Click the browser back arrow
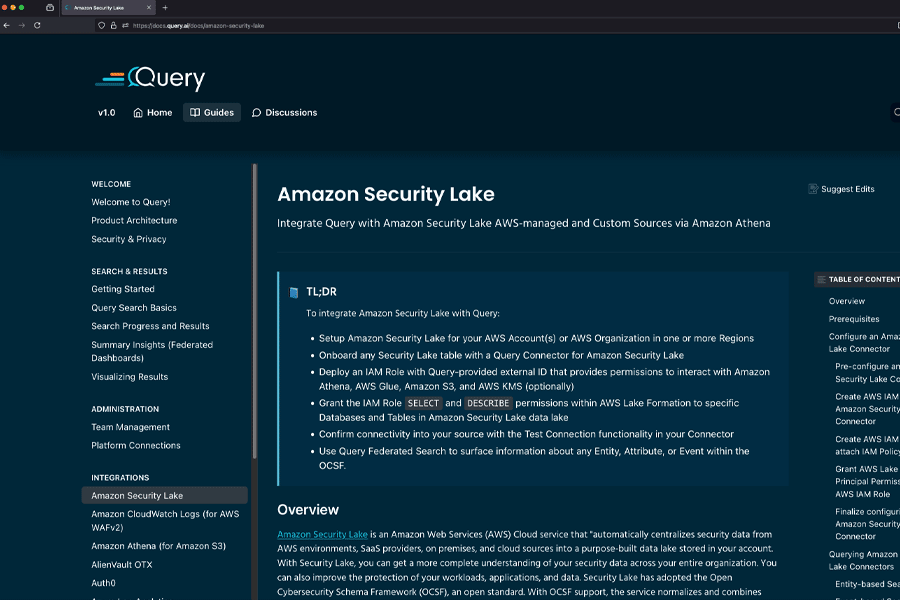Viewport: 900px width, 600px height. 8,25
